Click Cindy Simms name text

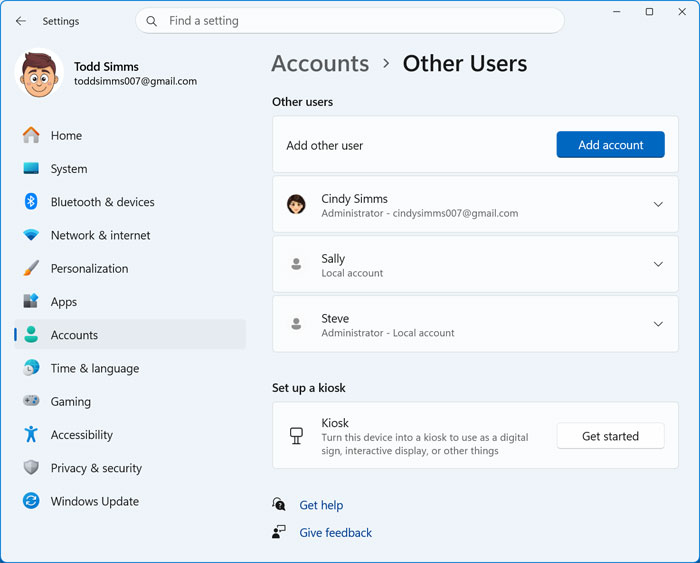354,199
